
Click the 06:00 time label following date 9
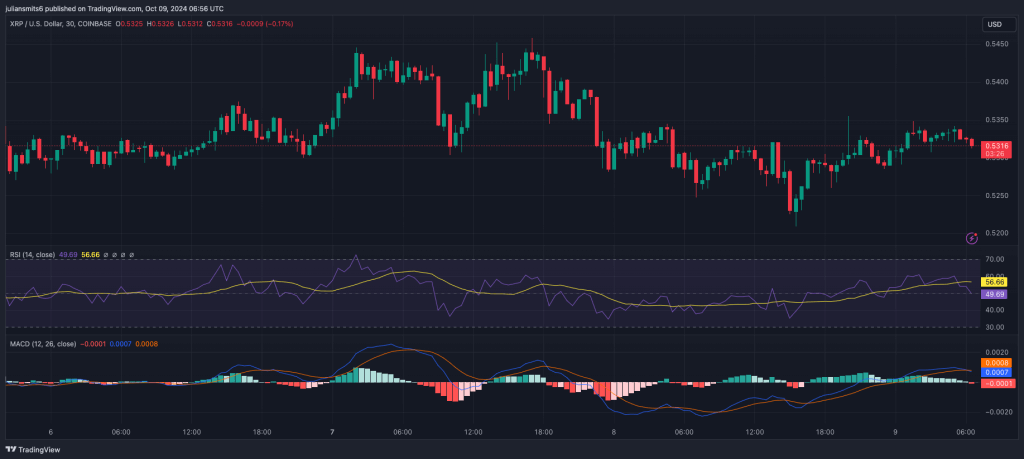pos(966,432)
